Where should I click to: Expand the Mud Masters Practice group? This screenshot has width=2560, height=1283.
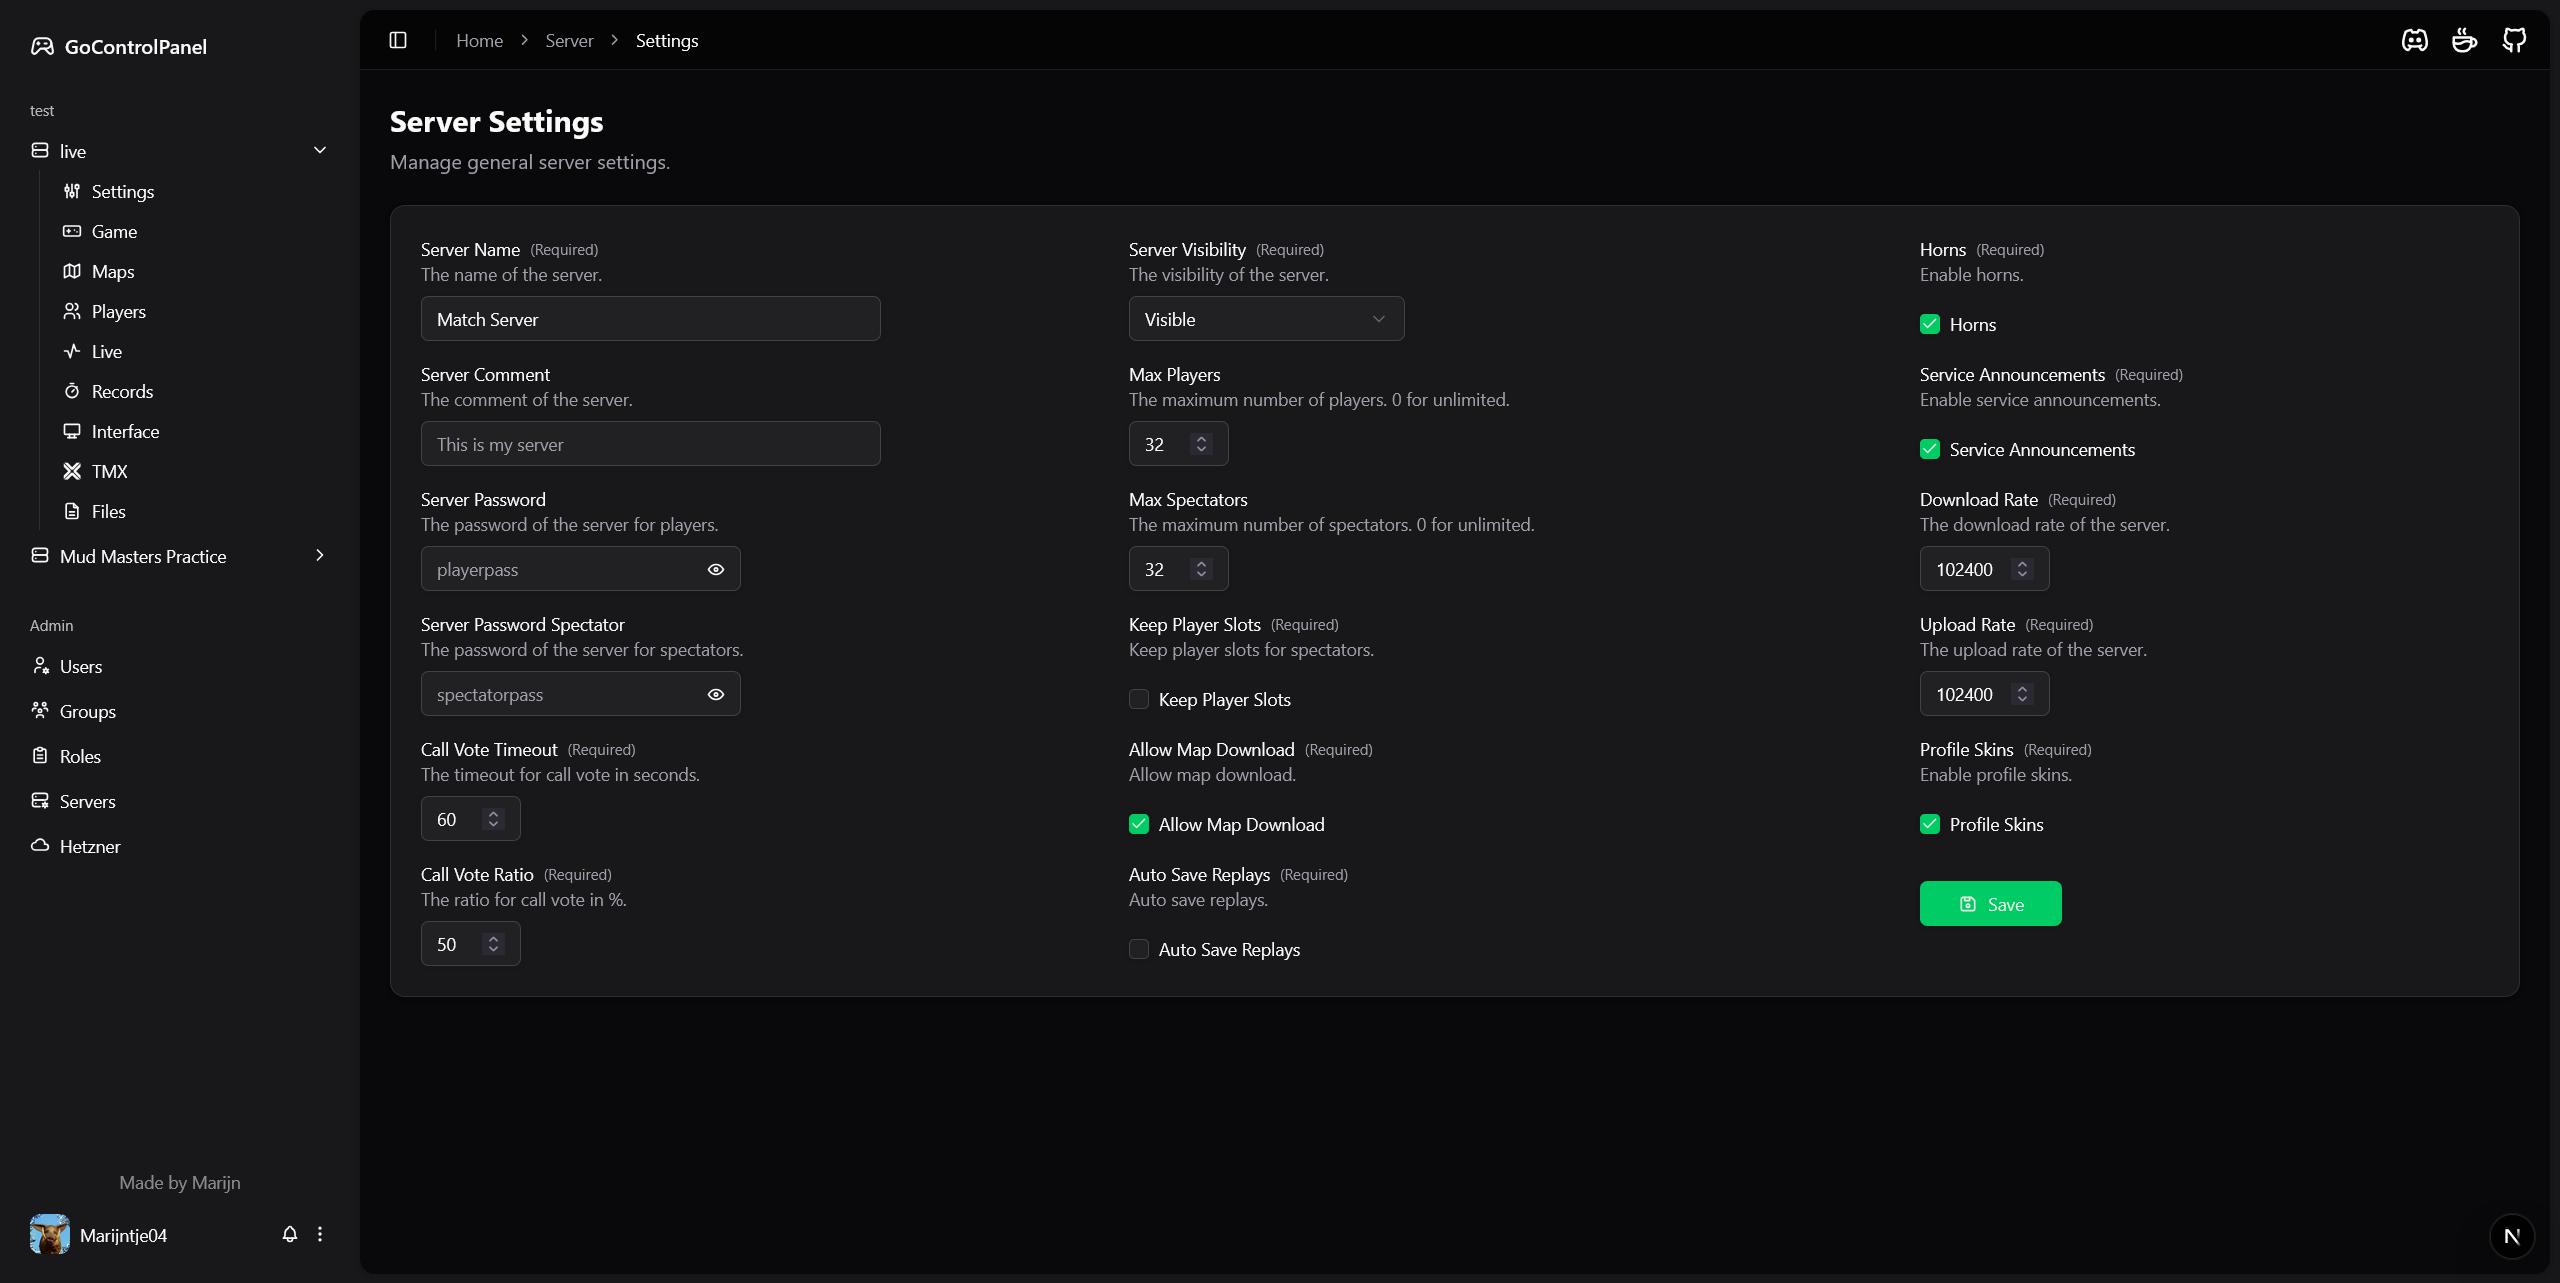click(x=320, y=555)
